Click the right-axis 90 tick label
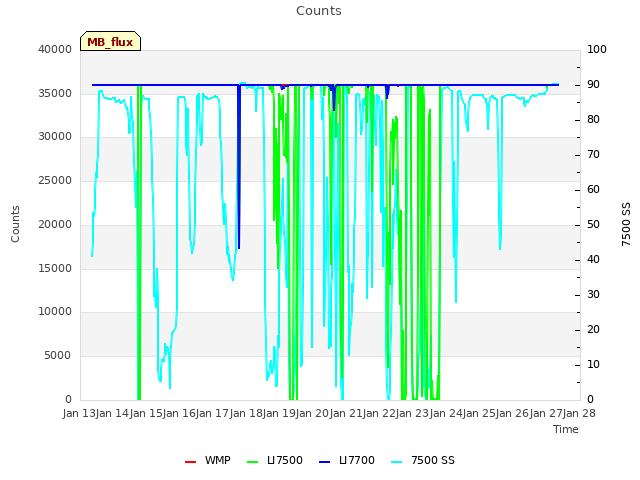Viewport: 640px width, 480px height. [x=593, y=84]
